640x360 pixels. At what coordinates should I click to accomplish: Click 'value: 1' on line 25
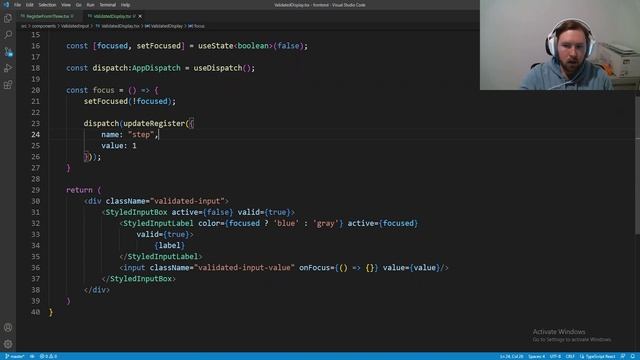coord(119,146)
